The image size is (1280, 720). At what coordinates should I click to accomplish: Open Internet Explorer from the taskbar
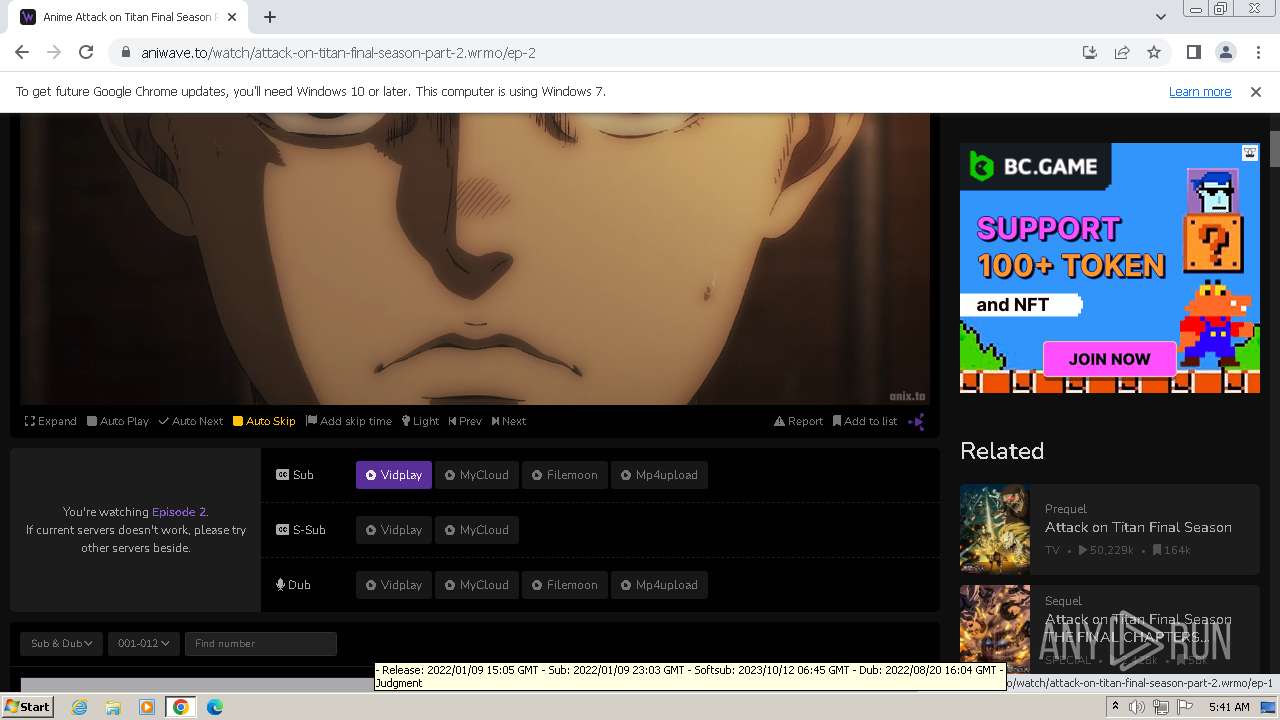[79, 707]
